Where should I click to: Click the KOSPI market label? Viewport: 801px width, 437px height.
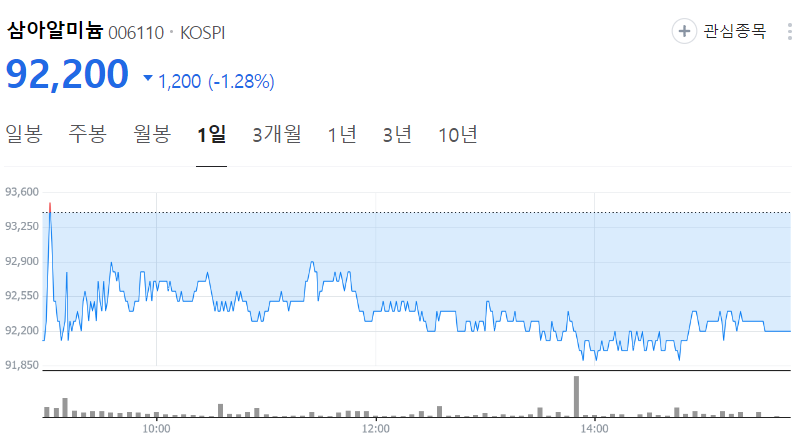click(202, 33)
